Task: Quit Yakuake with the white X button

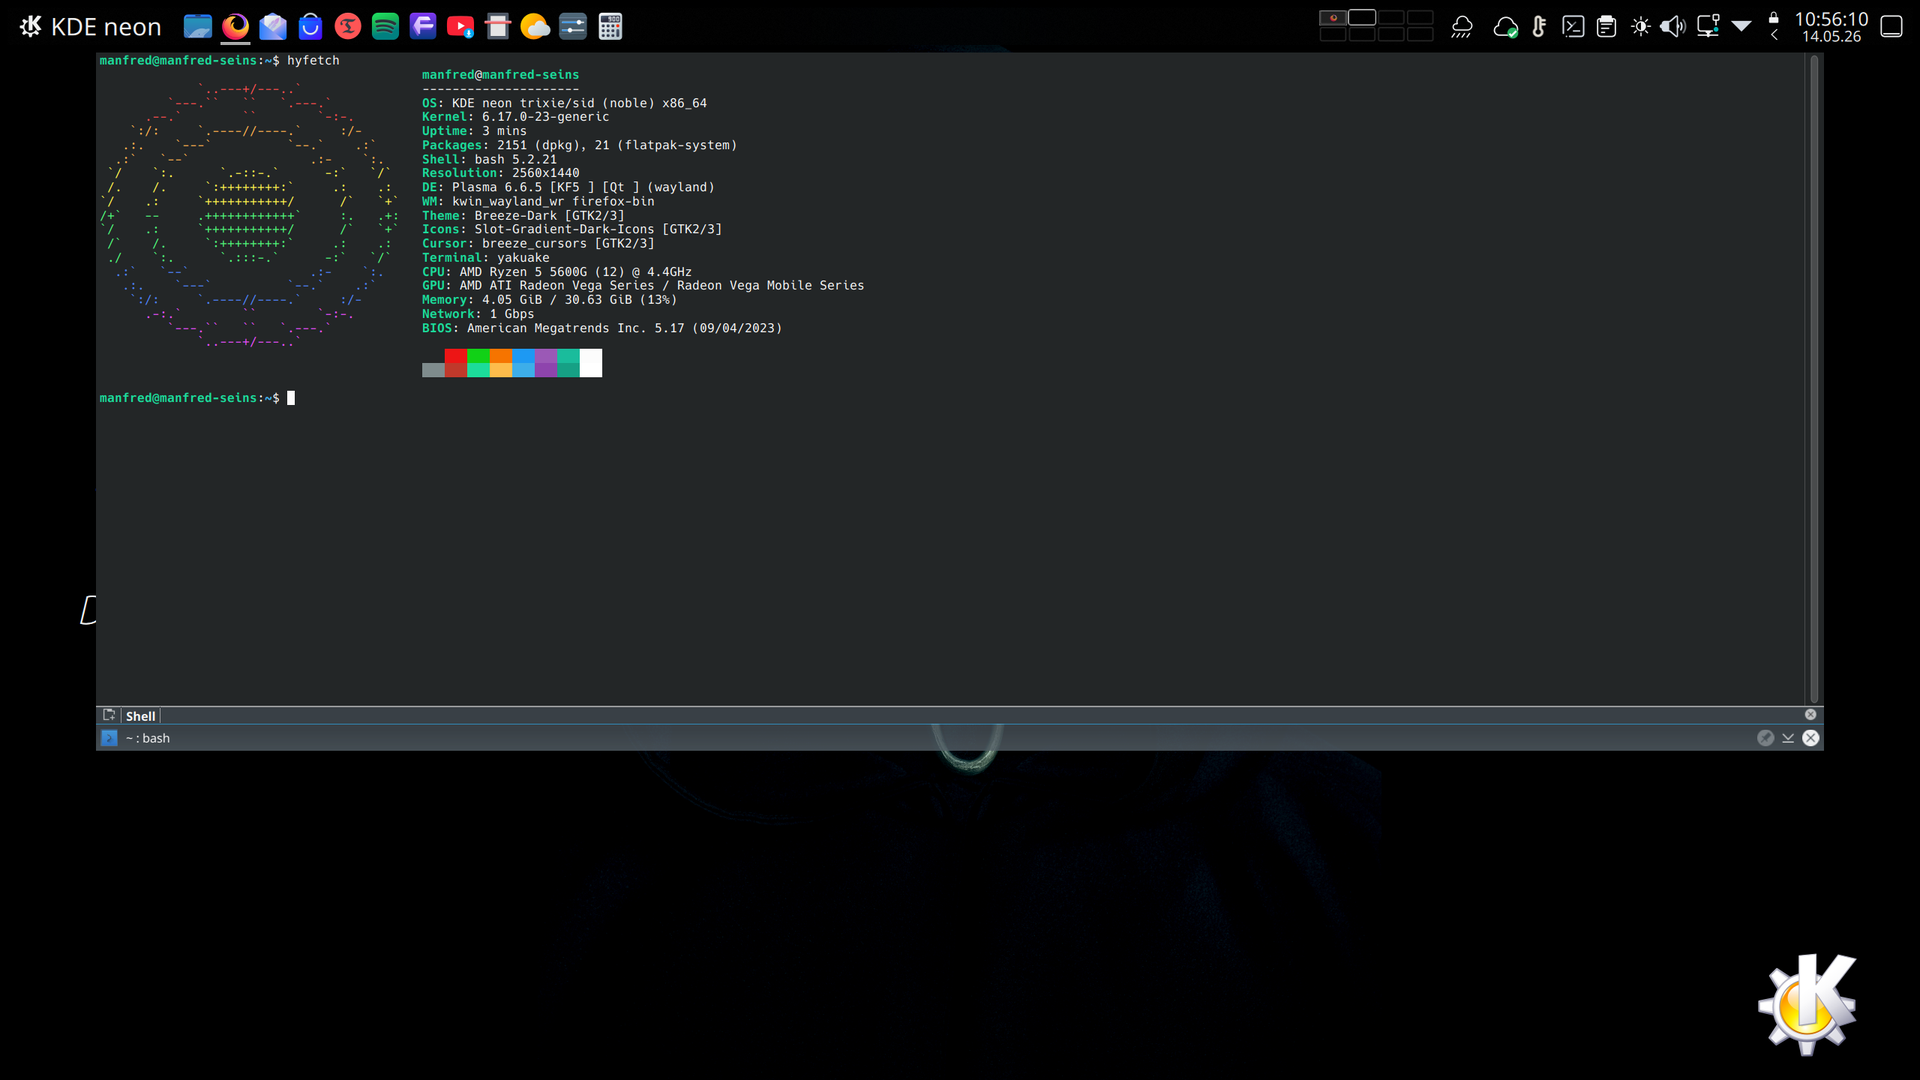Action: 1811,738
